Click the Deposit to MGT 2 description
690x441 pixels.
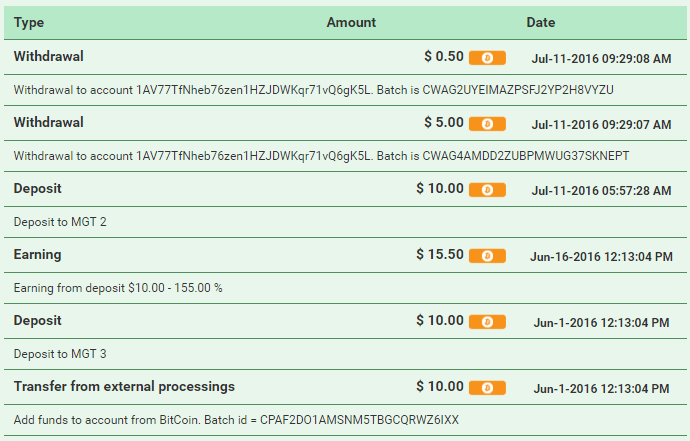[x=60, y=222]
